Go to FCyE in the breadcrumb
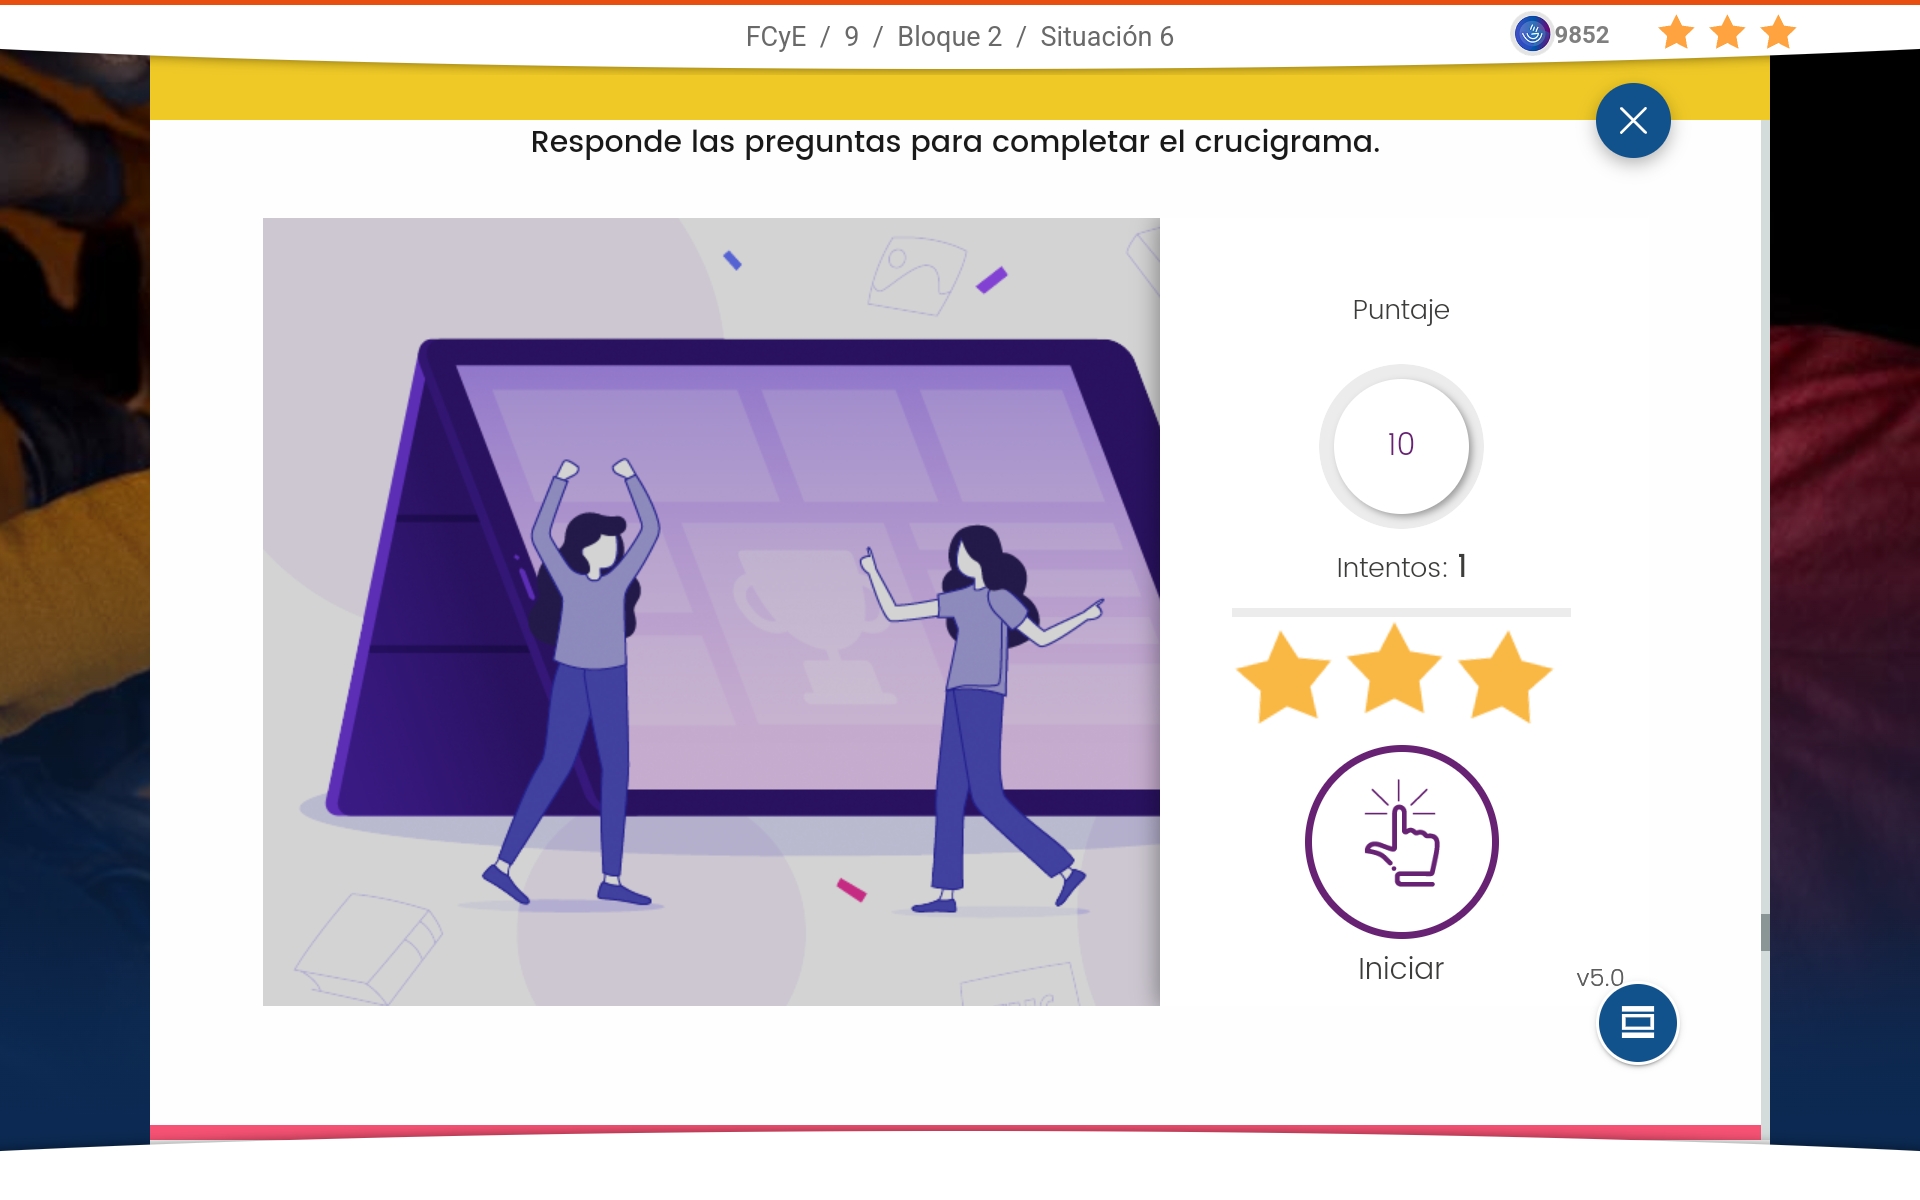The width and height of the screenshot is (1920, 1200). 775,37
